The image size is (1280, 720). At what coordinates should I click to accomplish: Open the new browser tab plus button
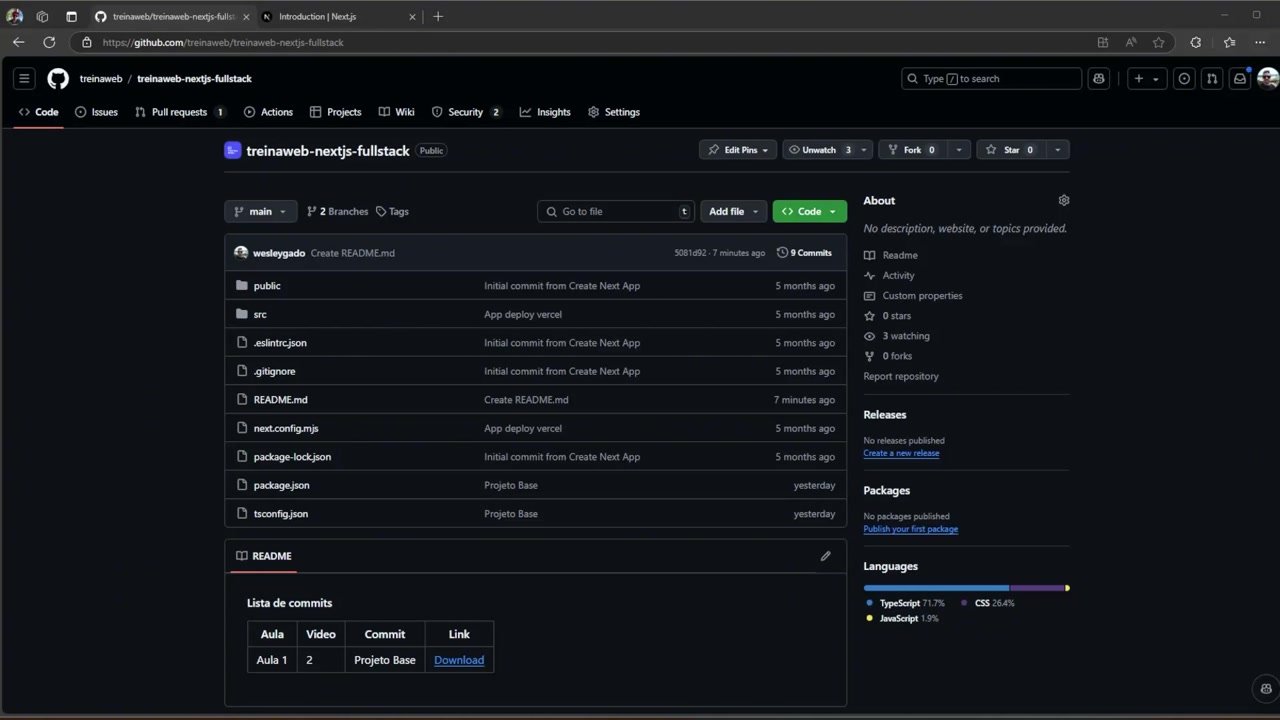click(x=438, y=16)
